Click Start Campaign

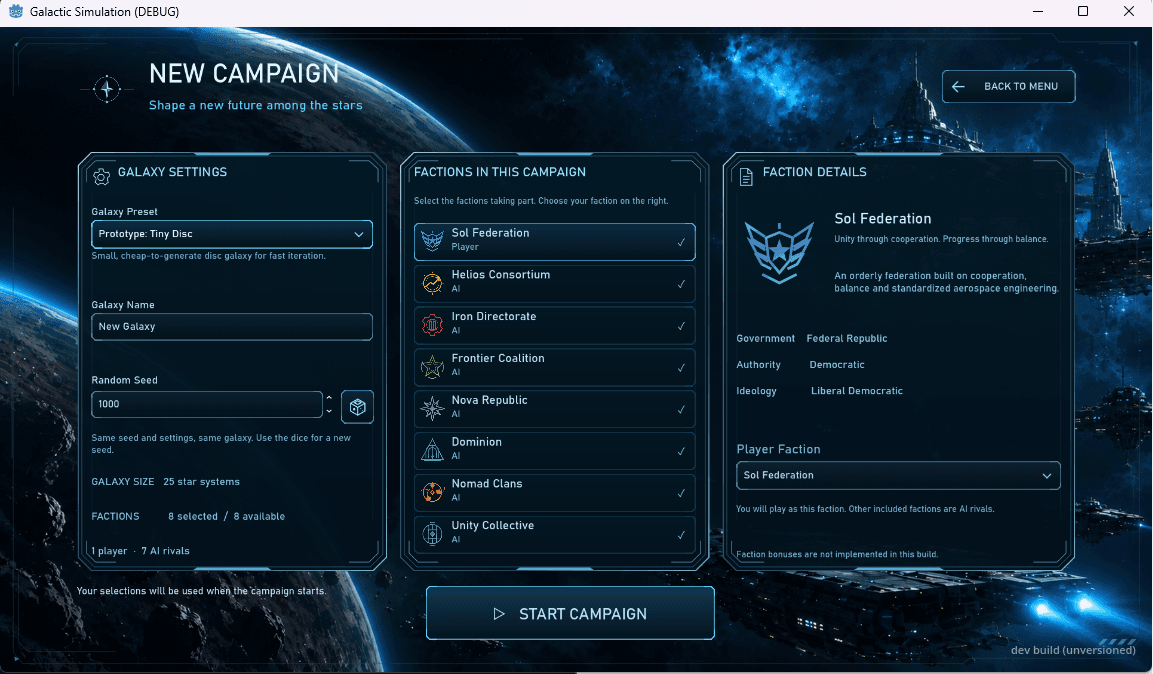tap(570, 613)
